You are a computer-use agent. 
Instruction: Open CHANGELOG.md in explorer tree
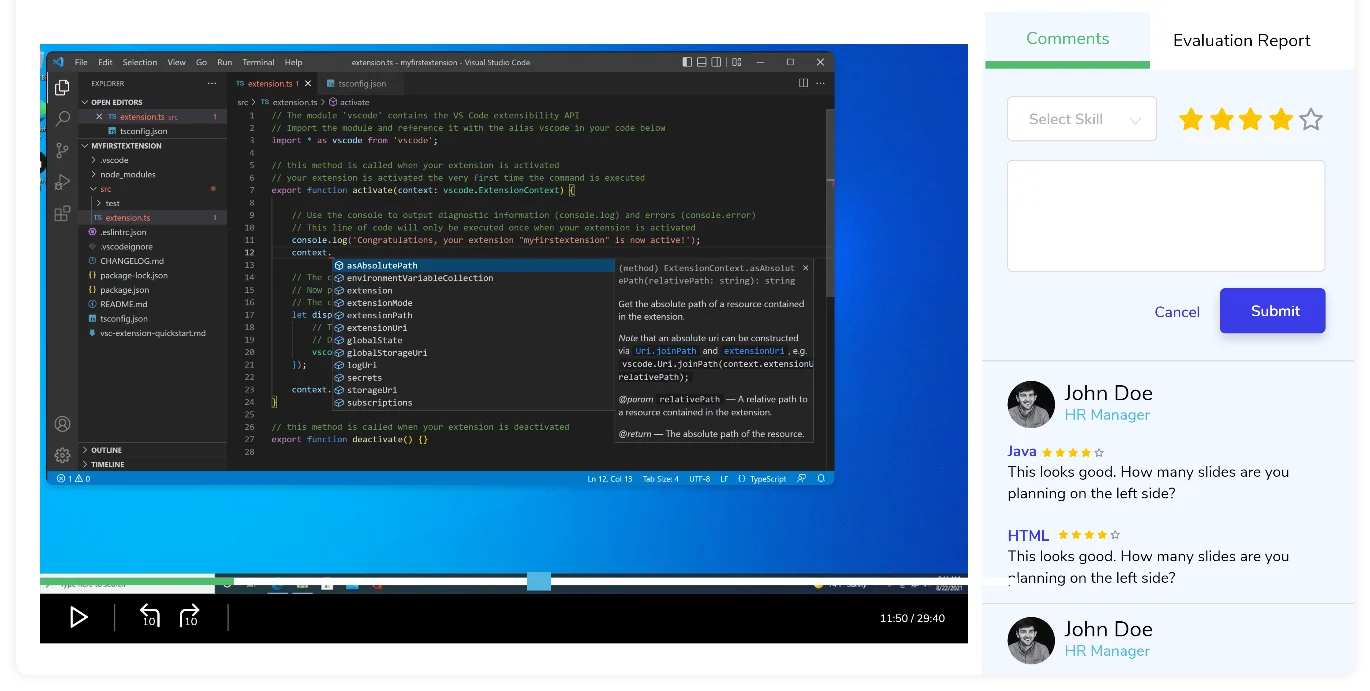[131, 261]
